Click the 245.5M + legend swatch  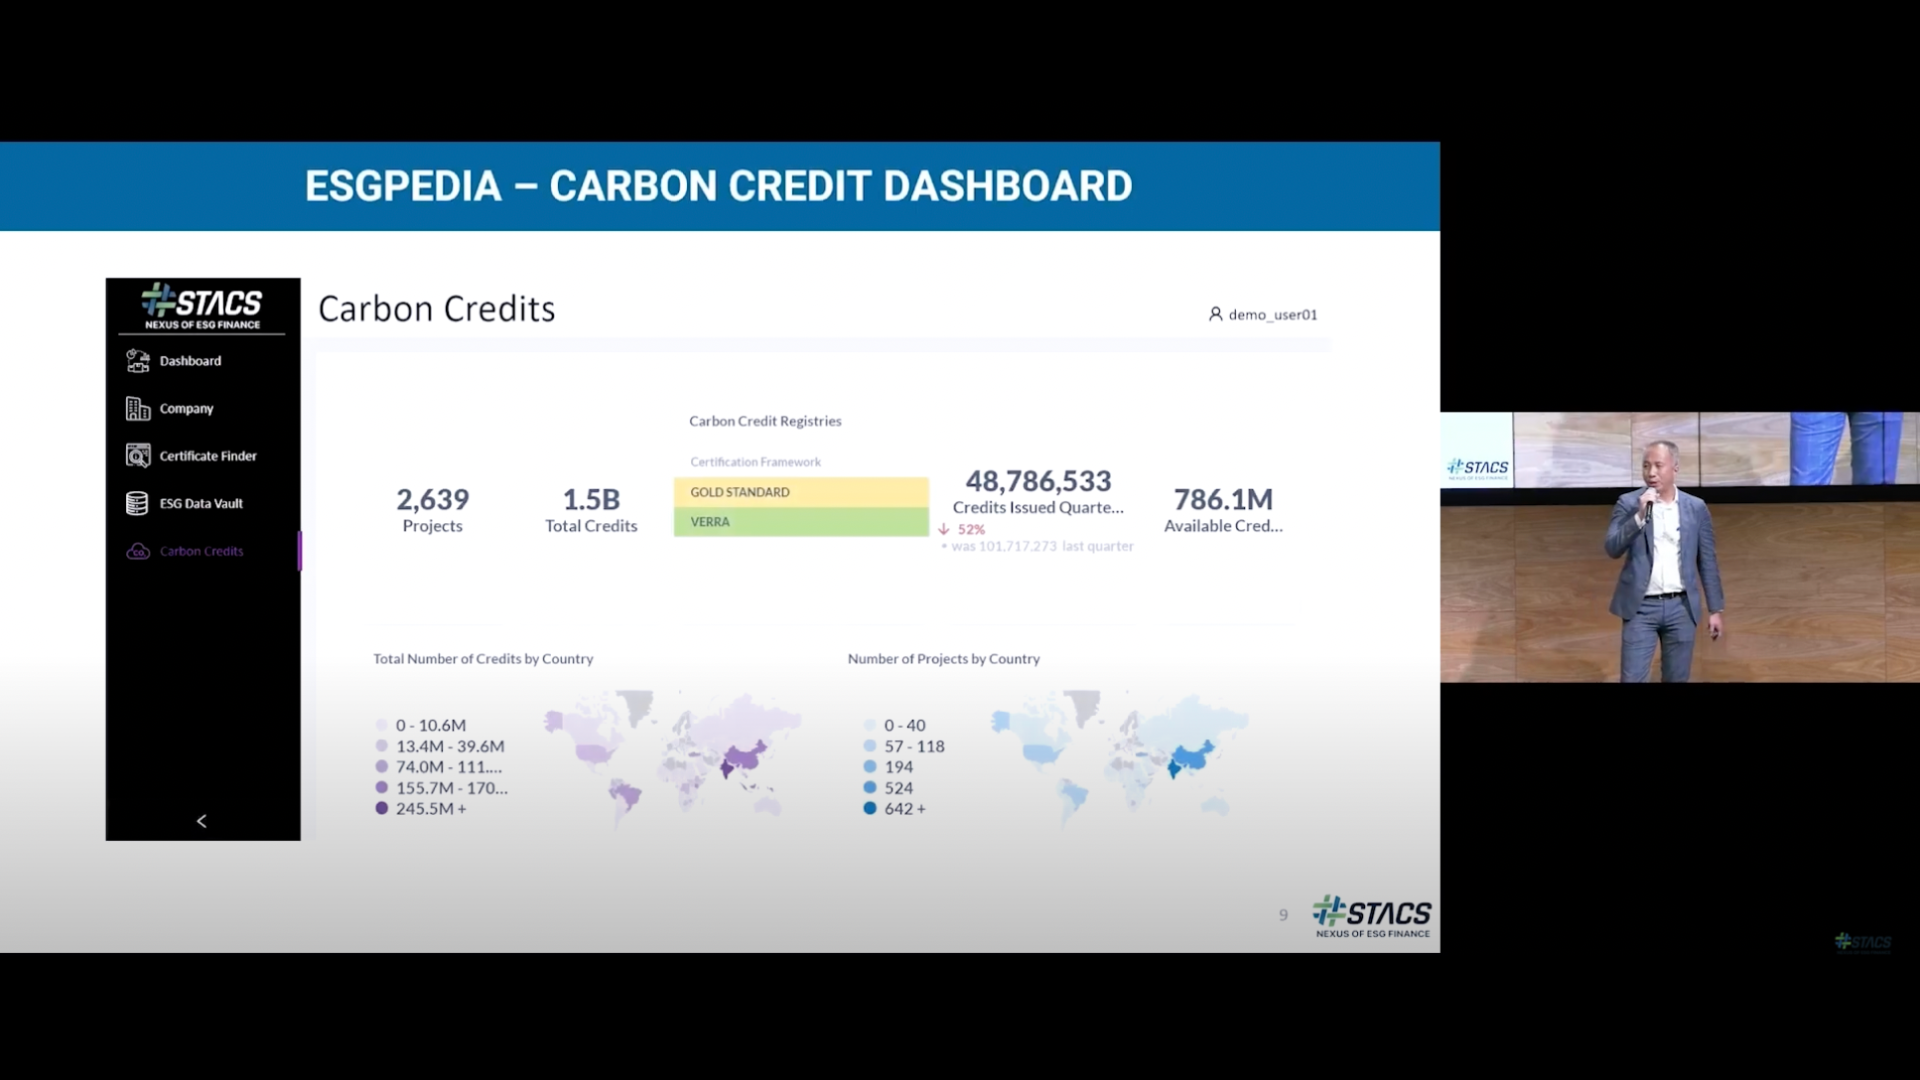[x=381, y=809]
